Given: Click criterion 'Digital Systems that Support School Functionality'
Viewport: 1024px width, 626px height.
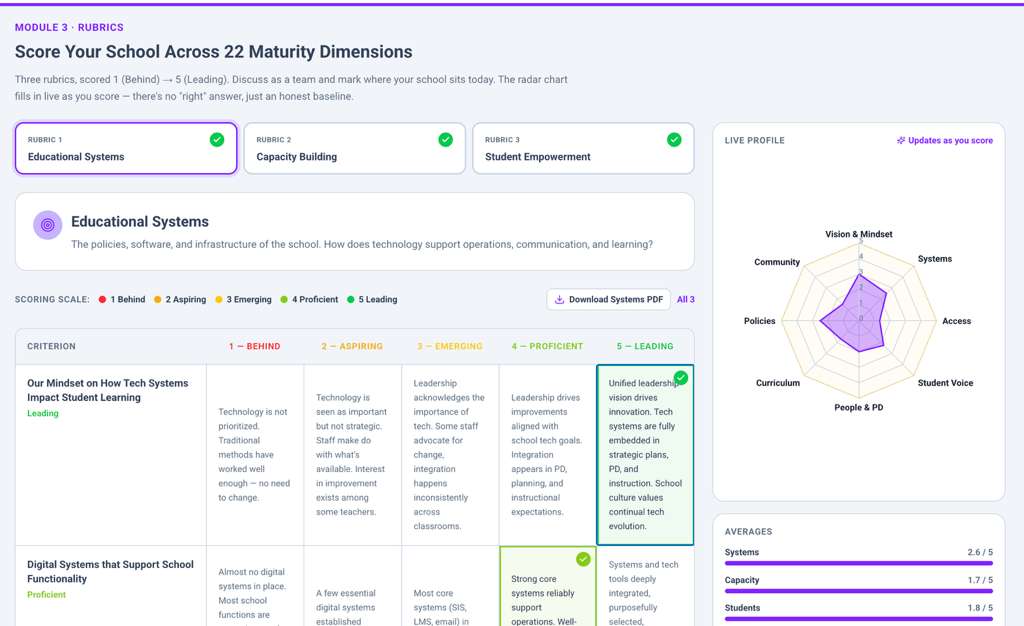Looking at the screenshot, I should pos(110,572).
